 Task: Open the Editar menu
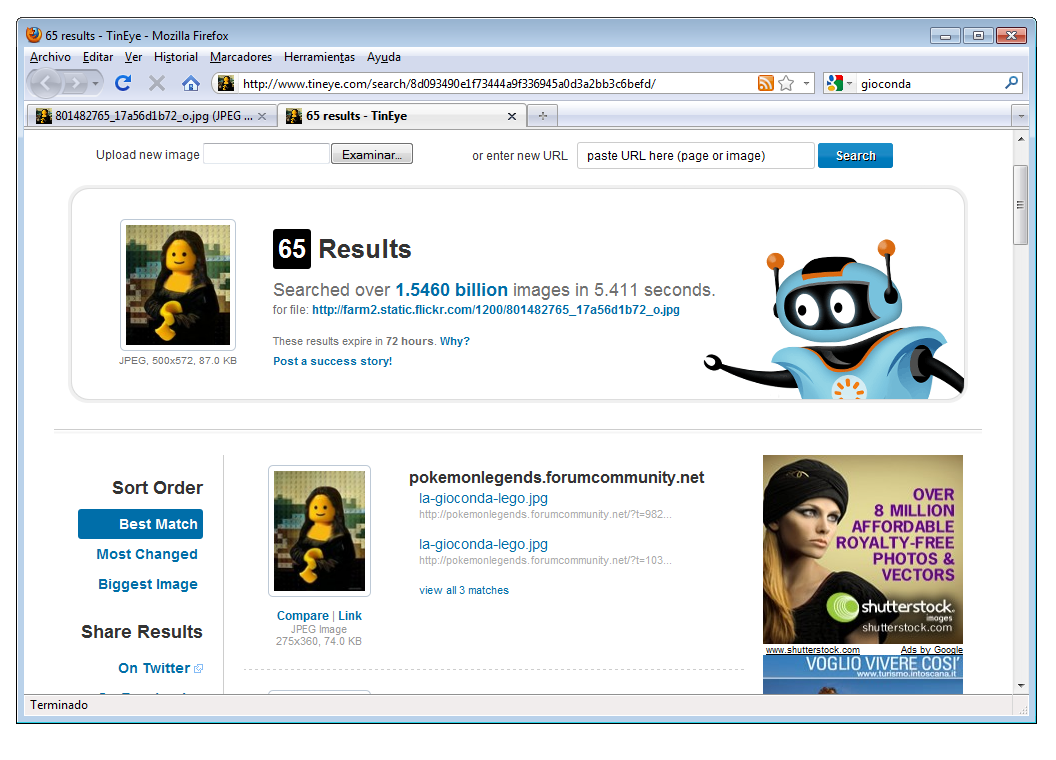click(98, 57)
